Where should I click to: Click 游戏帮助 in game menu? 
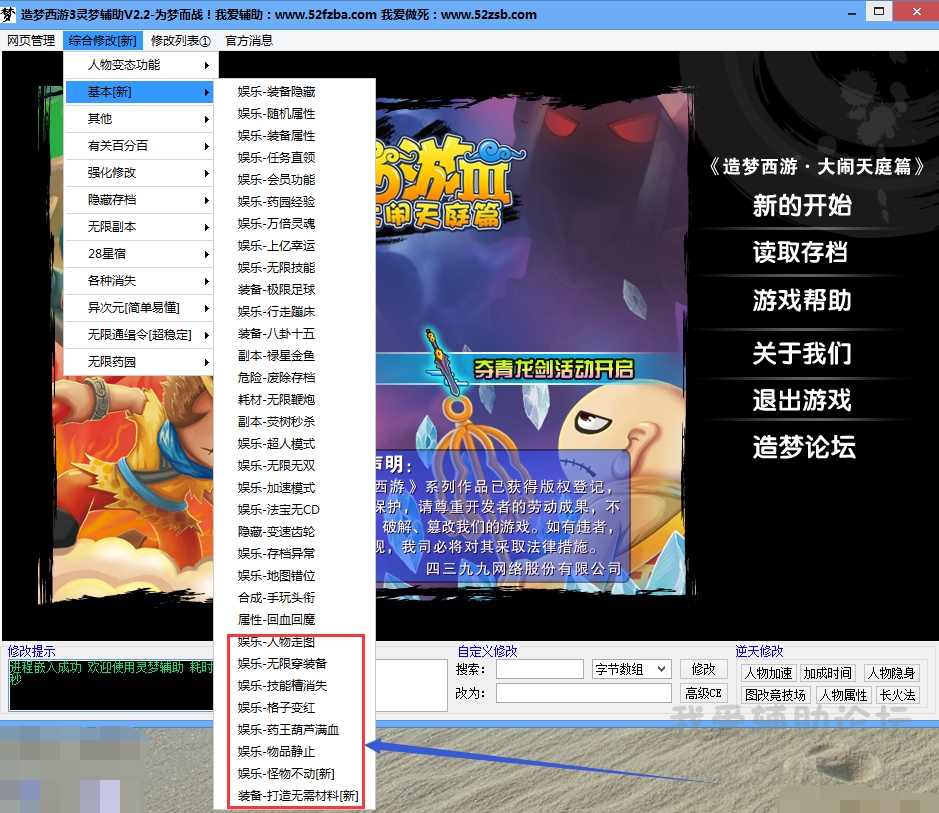802,300
